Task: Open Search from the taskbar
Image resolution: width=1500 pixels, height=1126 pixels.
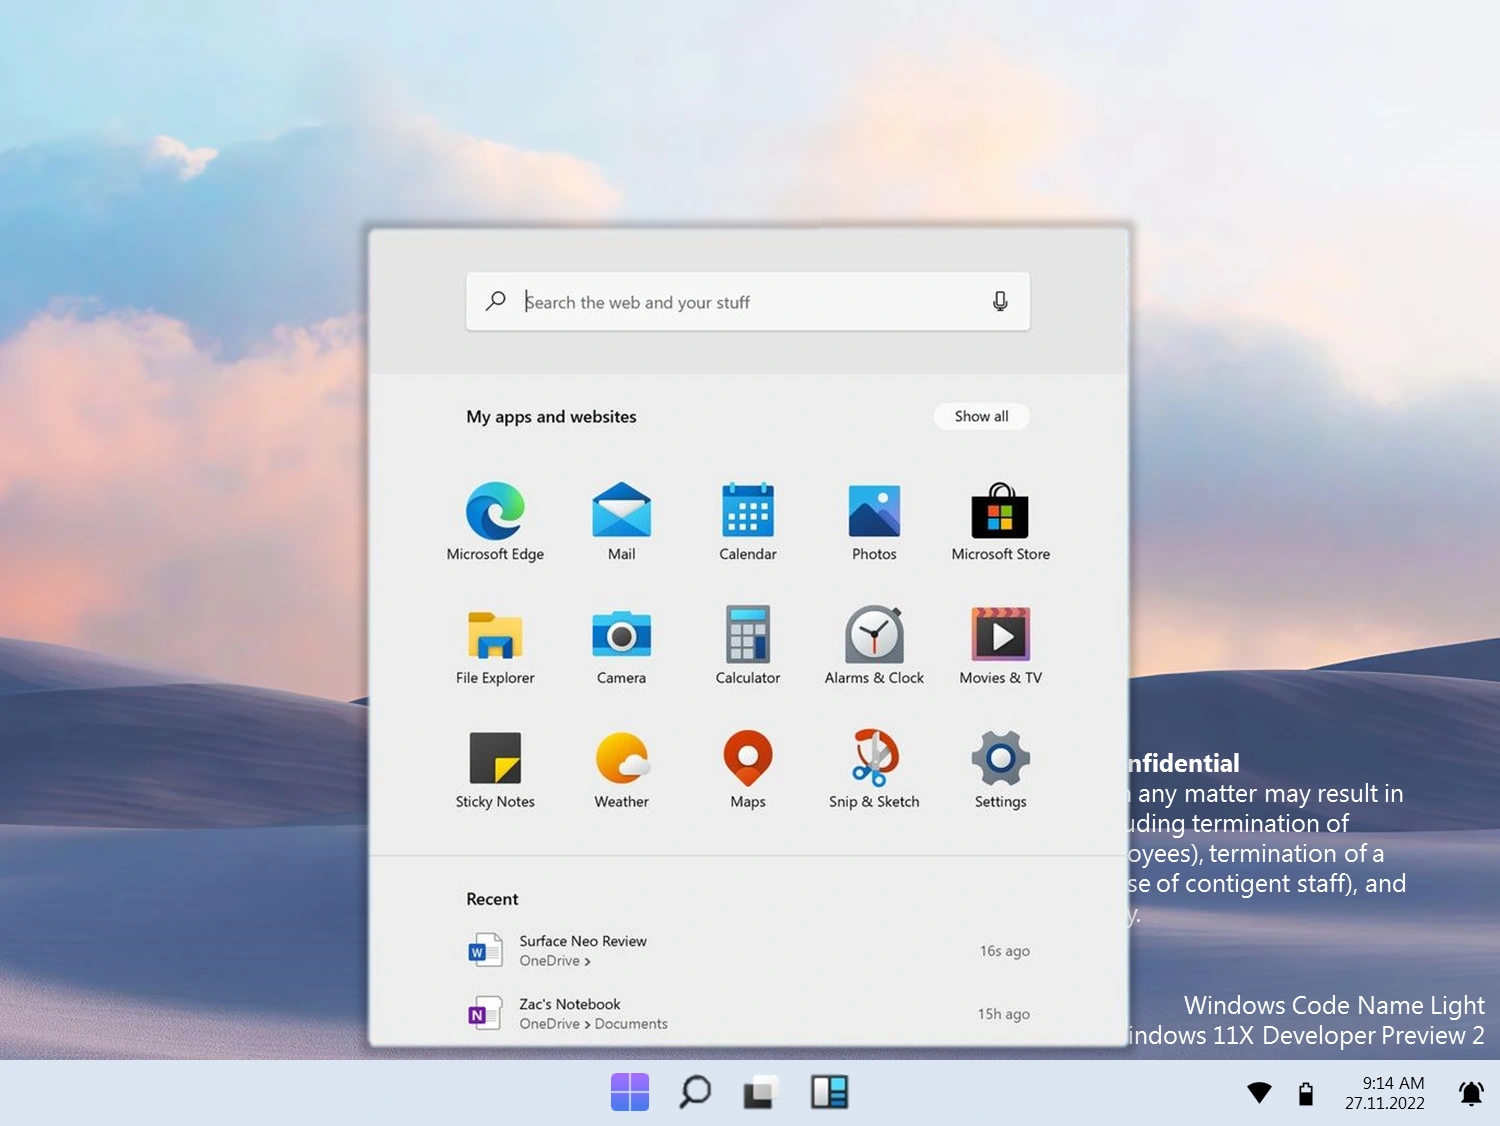Action: point(695,1092)
